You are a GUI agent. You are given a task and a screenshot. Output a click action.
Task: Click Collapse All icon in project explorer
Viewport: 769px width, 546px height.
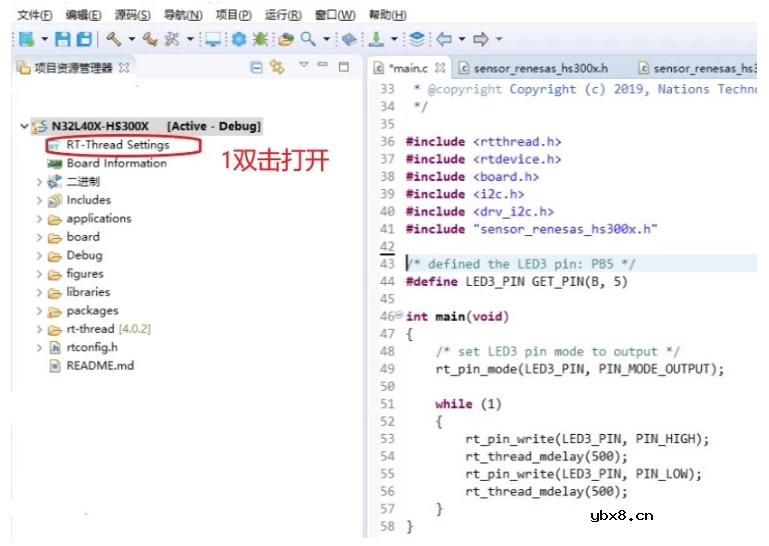pyautogui.click(x=256, y=67)
